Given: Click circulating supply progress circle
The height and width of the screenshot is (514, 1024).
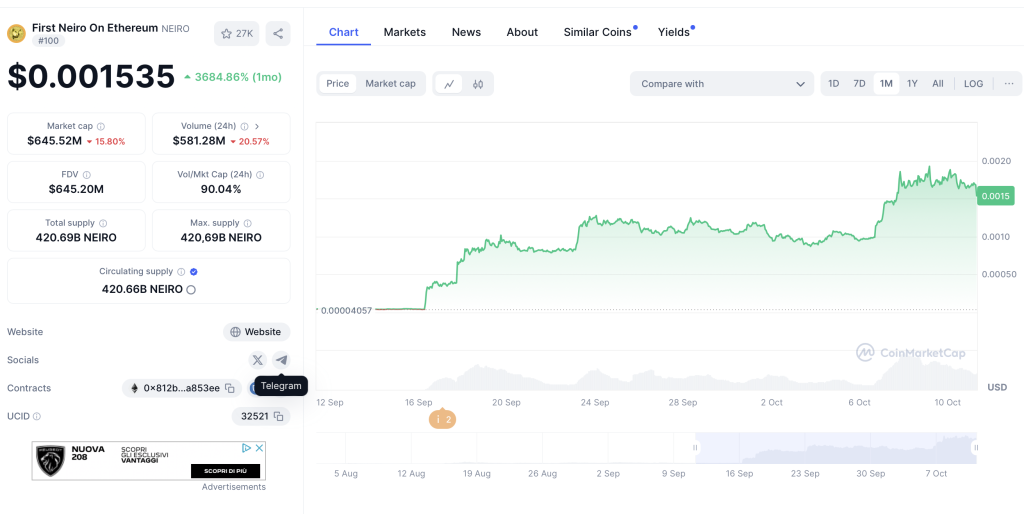Looking at the screenshot, I should tap(191, 289).
